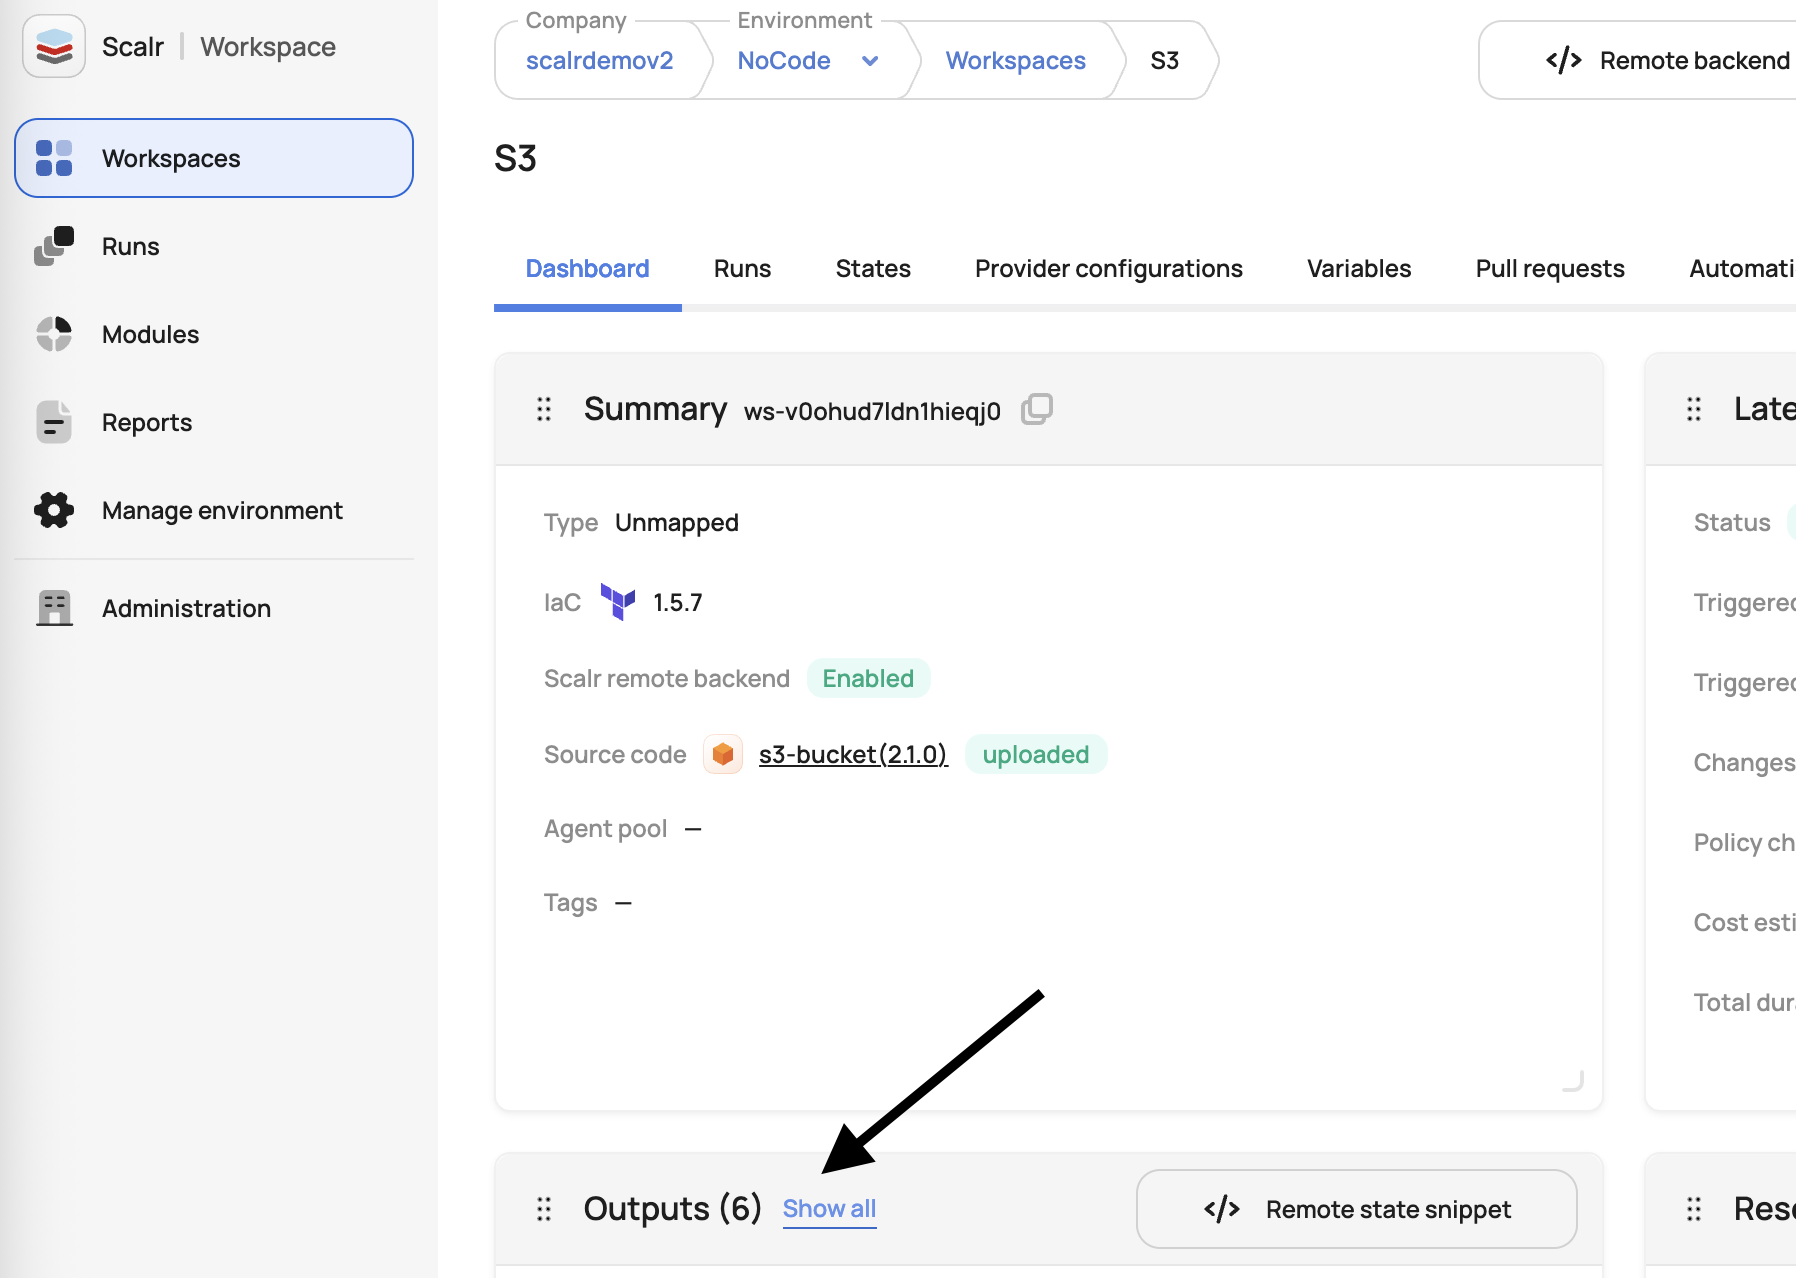Screen dimensions: 1796x1278
Task: Open Runs in the sidebar
Action: click(x=214, y=246)
